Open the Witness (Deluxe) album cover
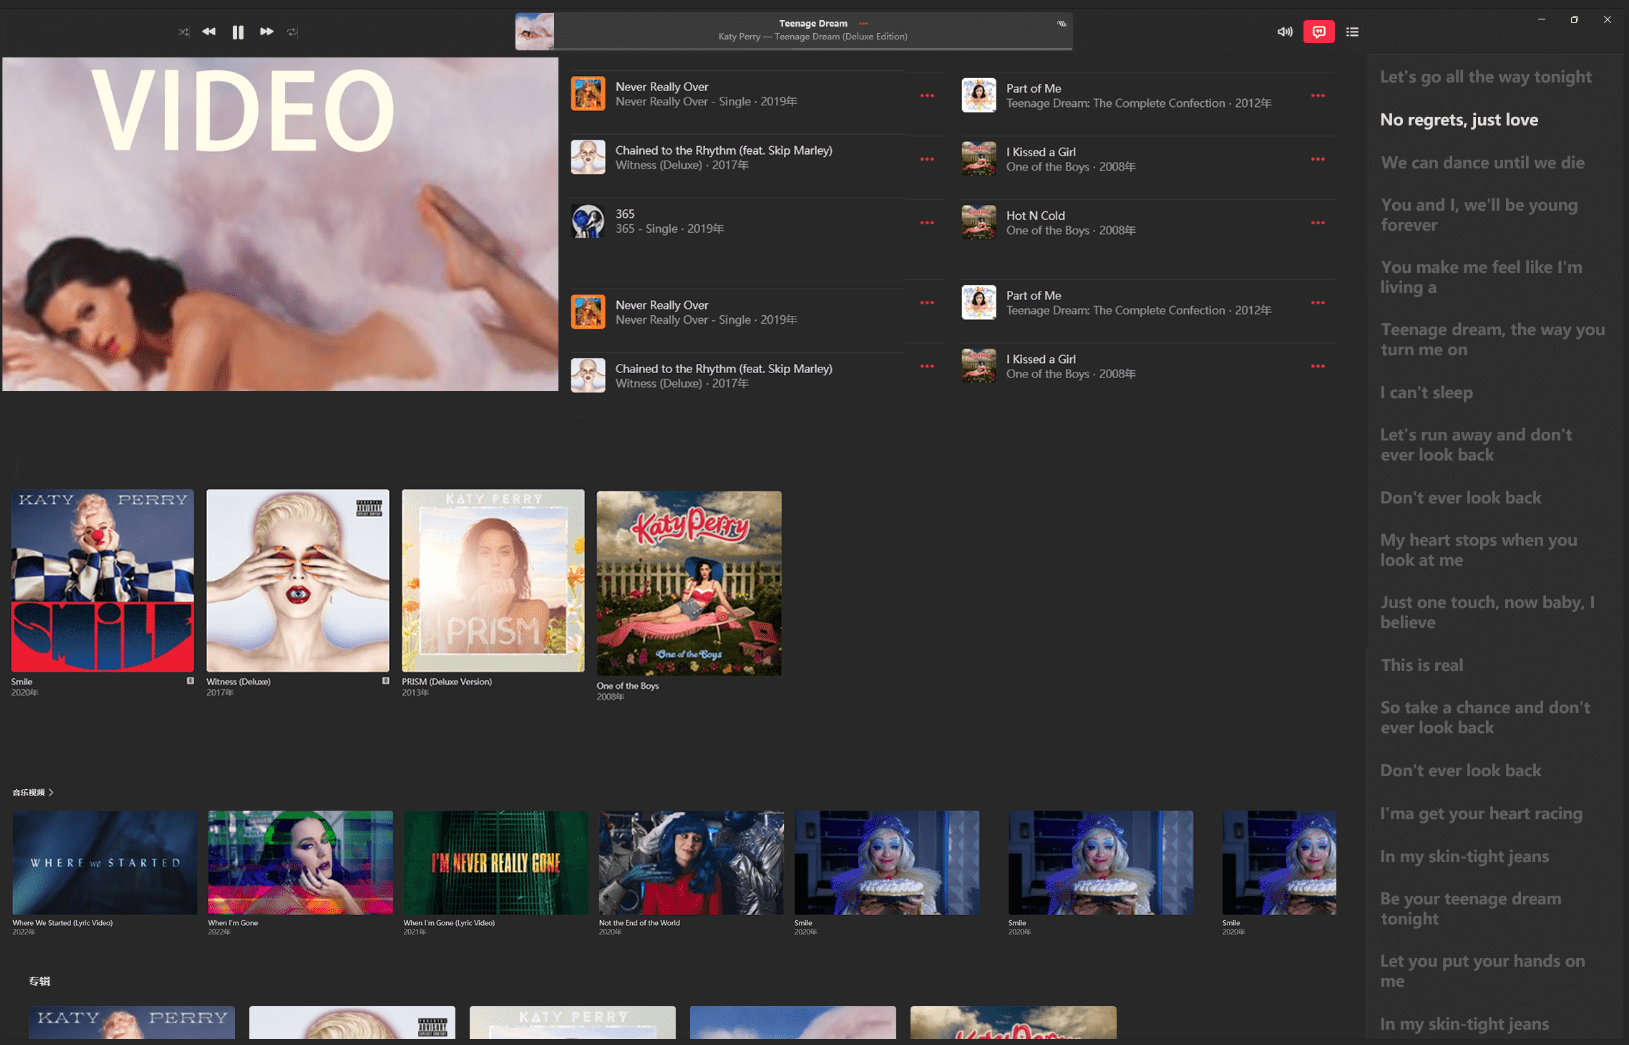Viewport: 1629px width, 1045px height. click(x=298, y=580)
